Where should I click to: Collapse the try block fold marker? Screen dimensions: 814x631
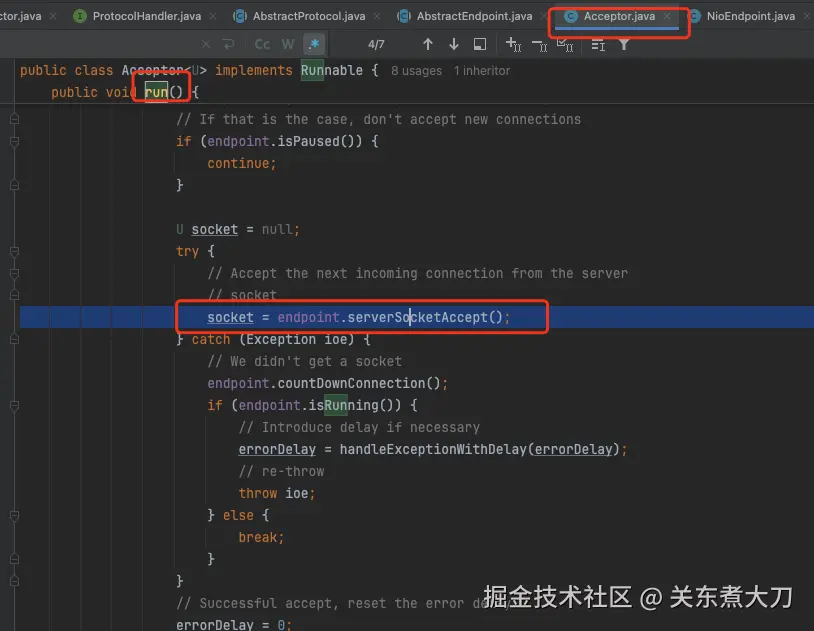15,252
